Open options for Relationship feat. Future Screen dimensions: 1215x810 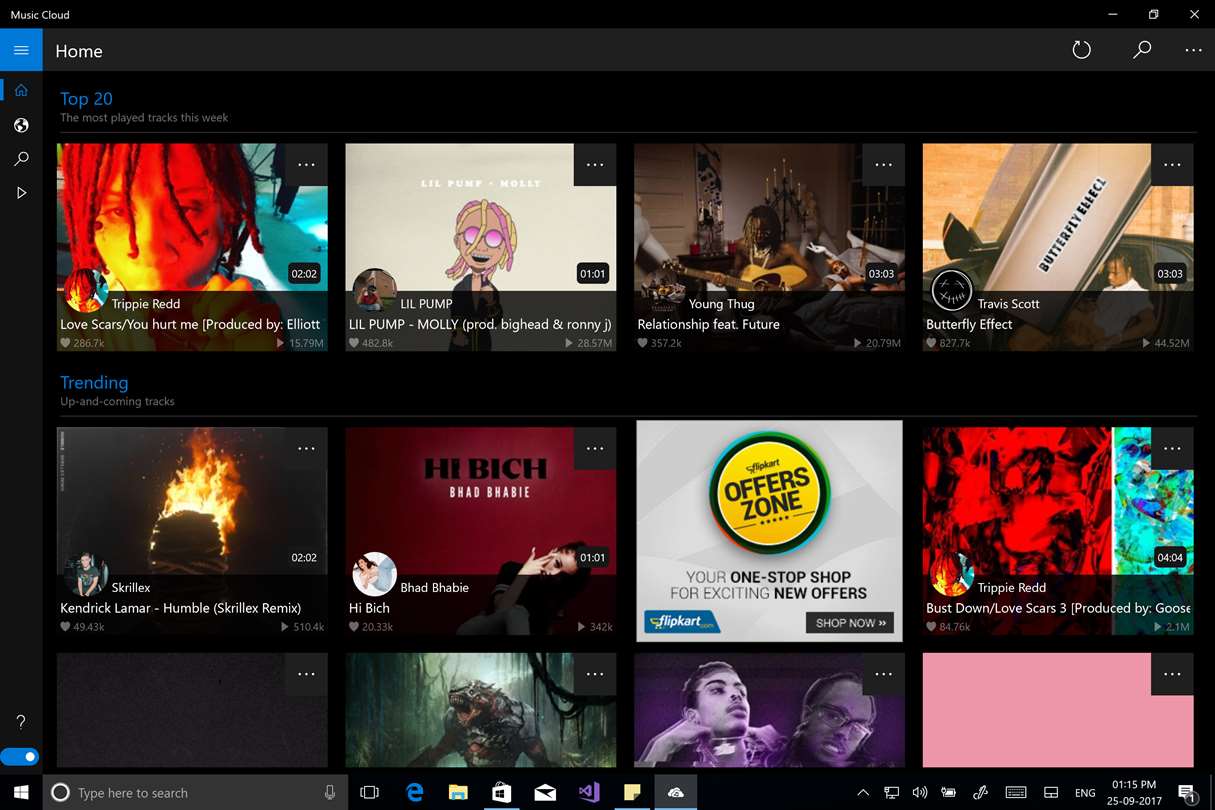pos(884,164)
